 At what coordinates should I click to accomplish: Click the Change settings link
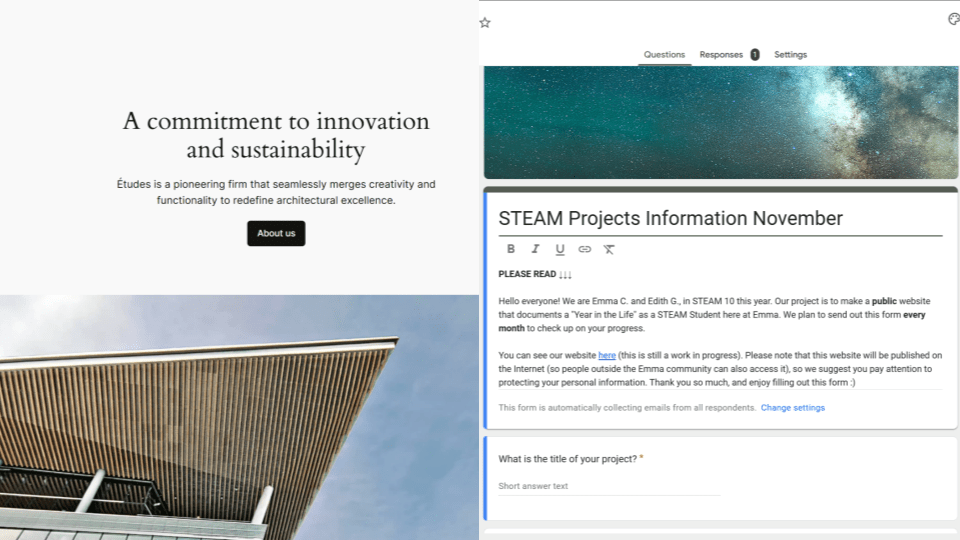click(792, 408)
